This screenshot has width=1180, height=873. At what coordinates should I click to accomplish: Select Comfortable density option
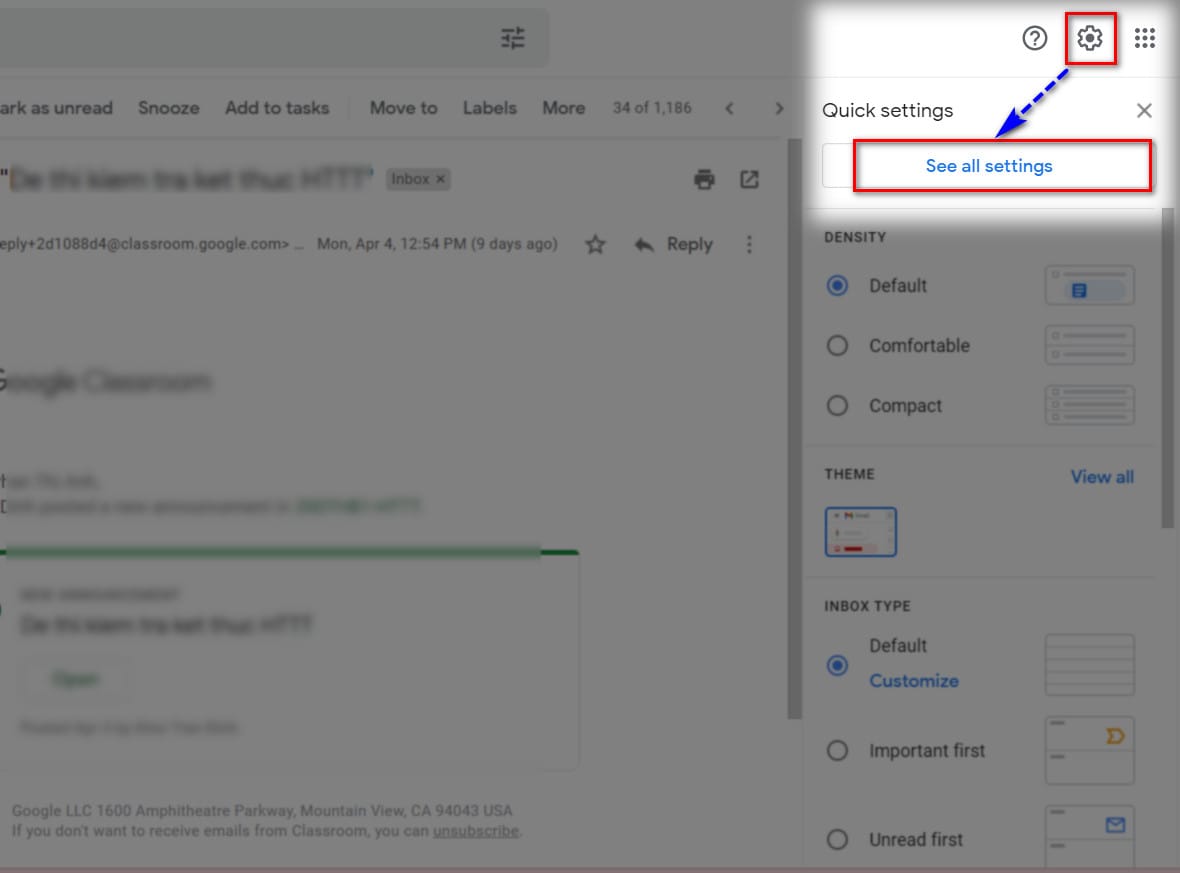837,345
